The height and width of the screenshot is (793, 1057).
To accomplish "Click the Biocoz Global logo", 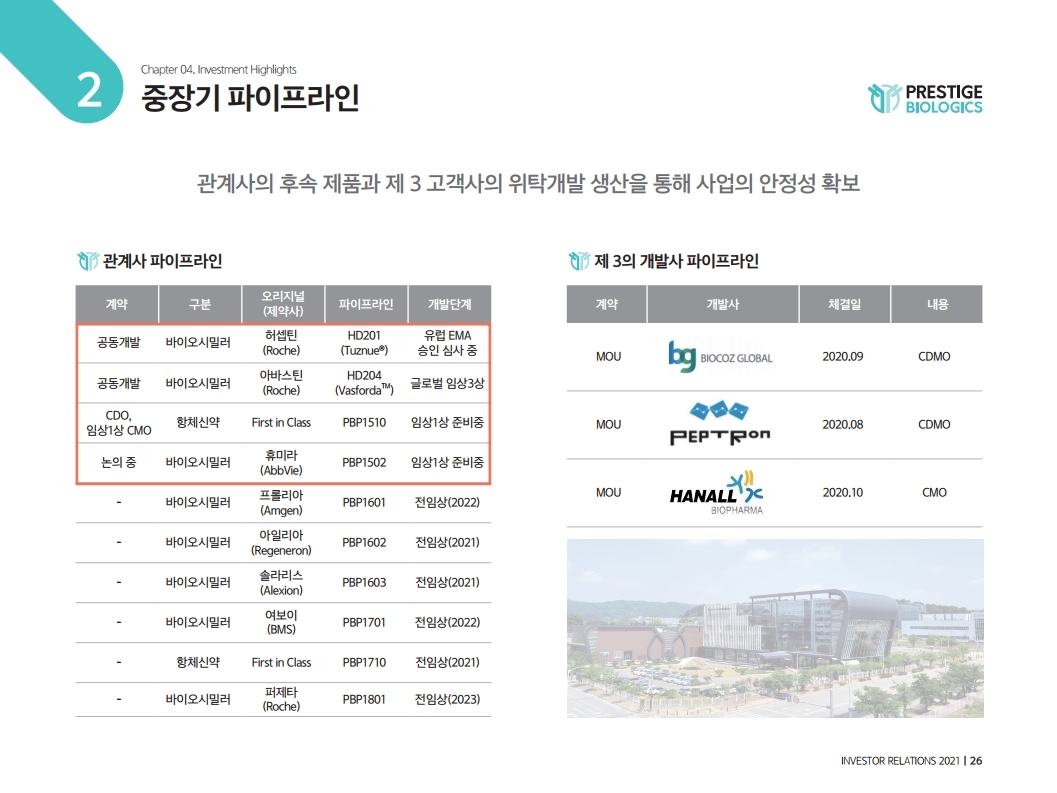I will [720, 356].
